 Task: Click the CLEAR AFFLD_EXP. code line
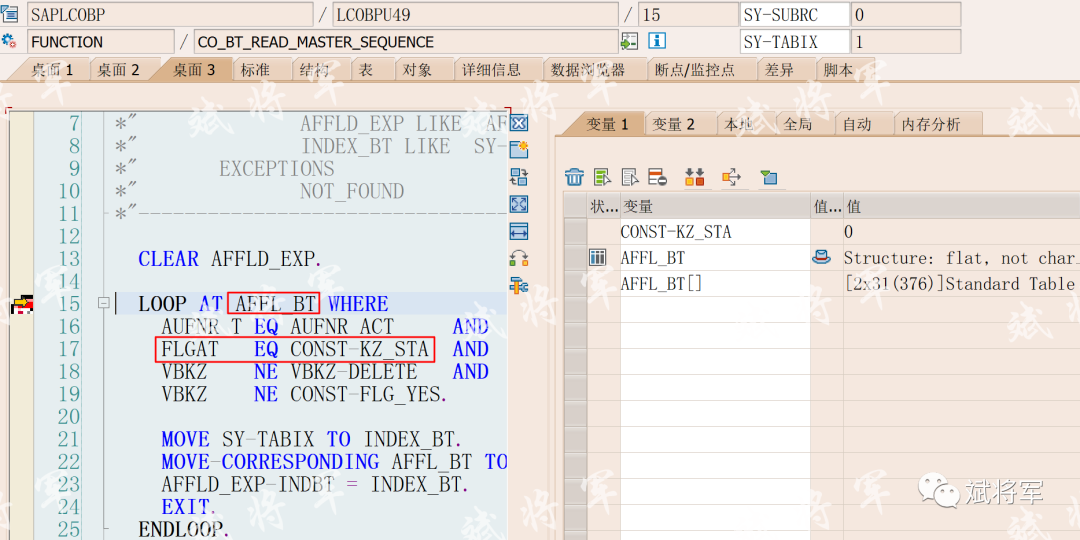point(229,259)
